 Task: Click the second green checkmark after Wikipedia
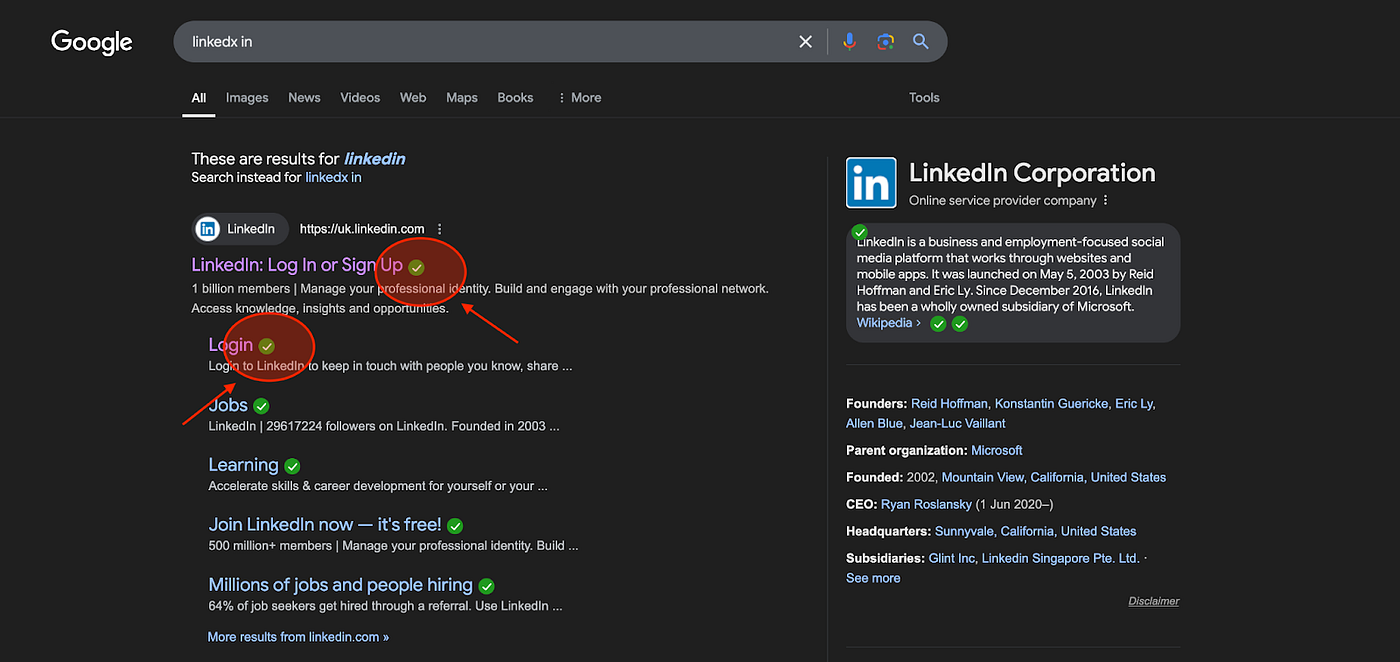click(x=960, y=324)
